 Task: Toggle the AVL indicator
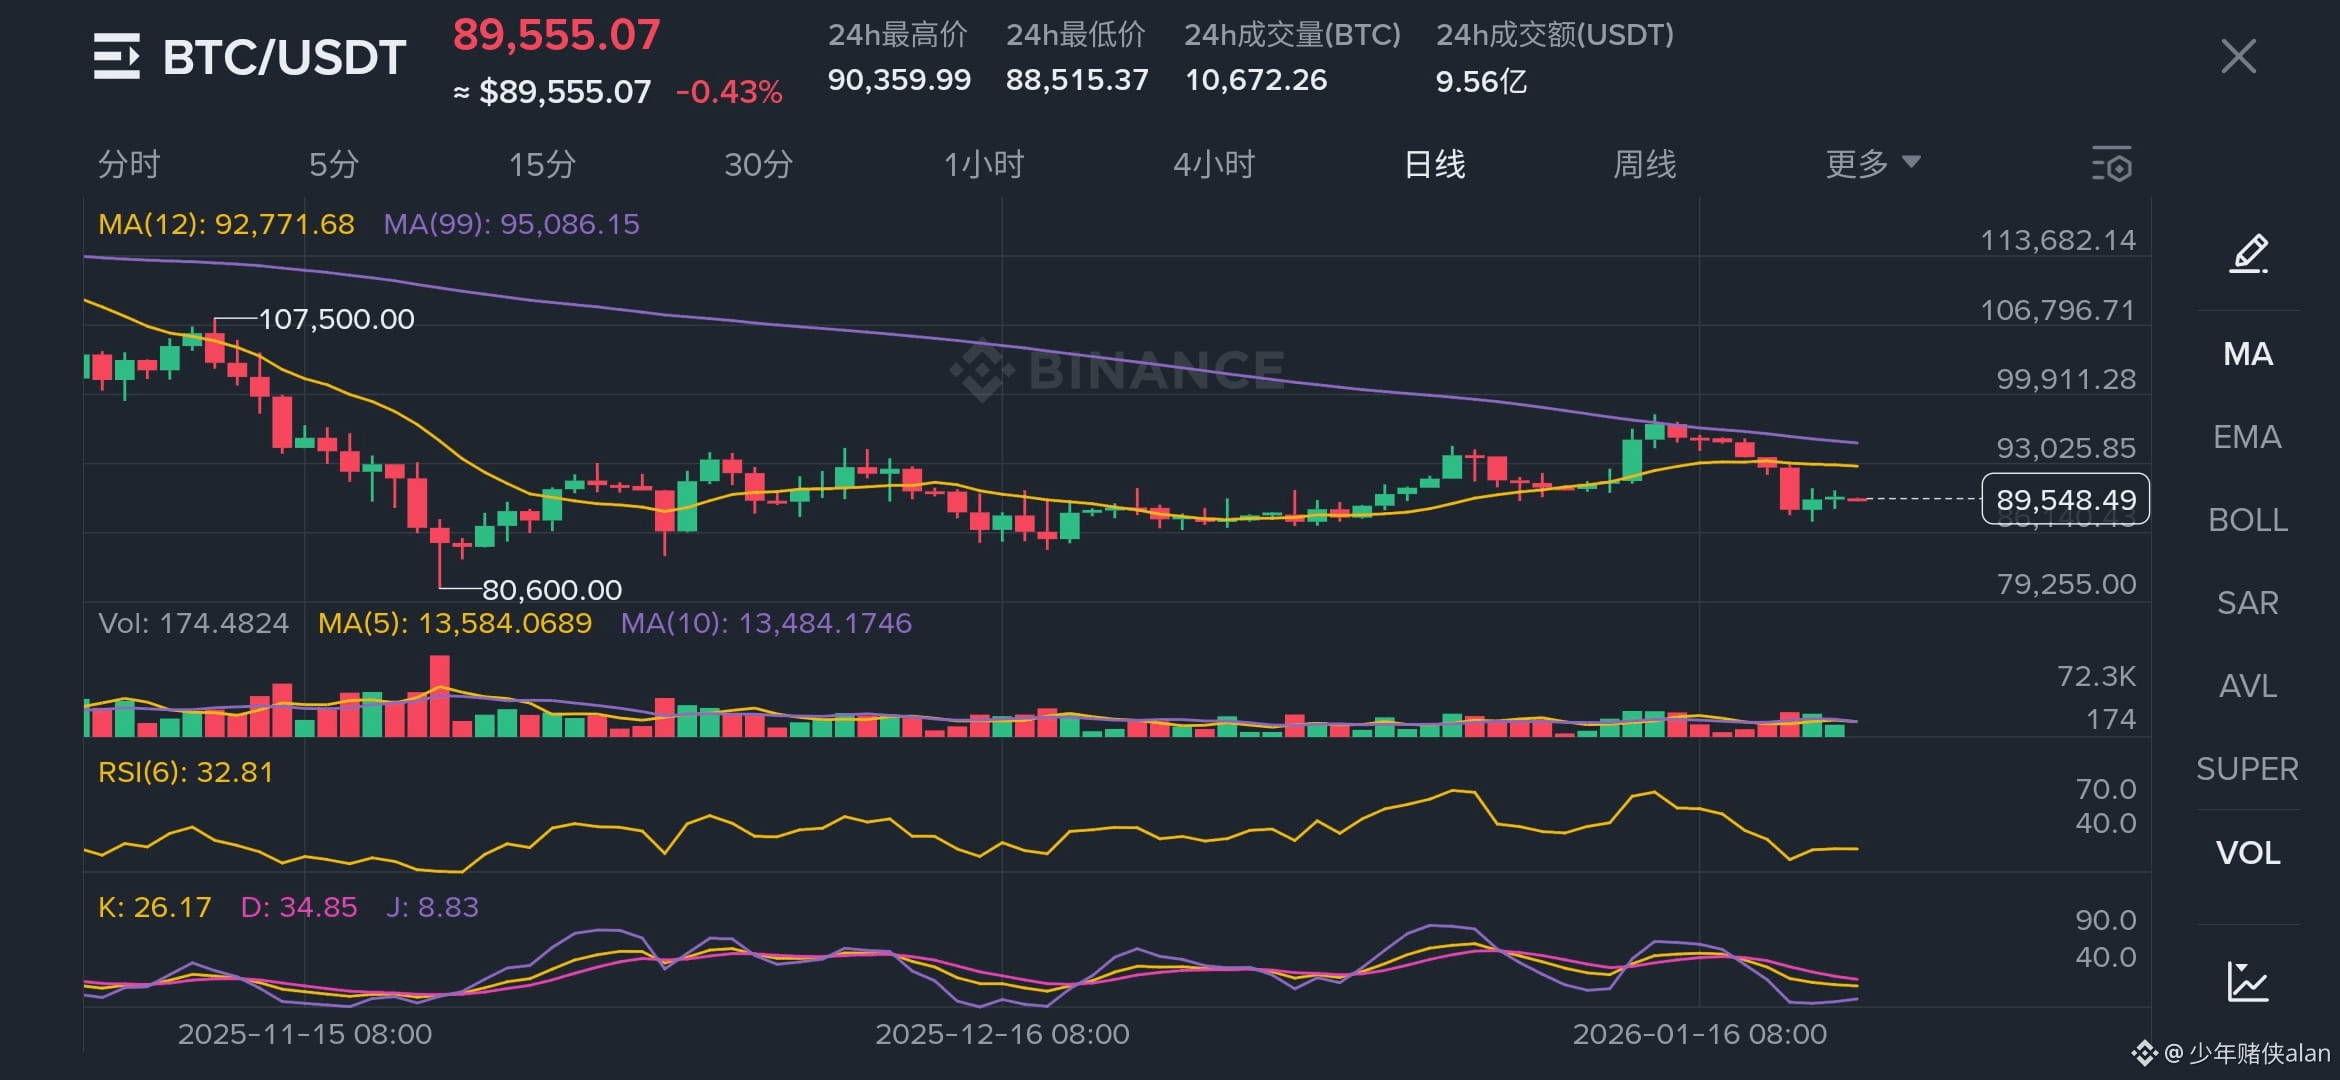click(x=2248, y=686)
